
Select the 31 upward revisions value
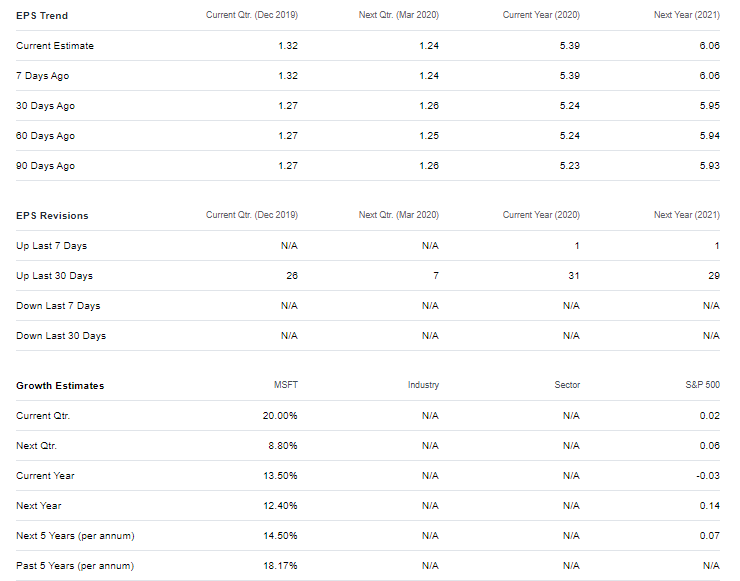573,276
